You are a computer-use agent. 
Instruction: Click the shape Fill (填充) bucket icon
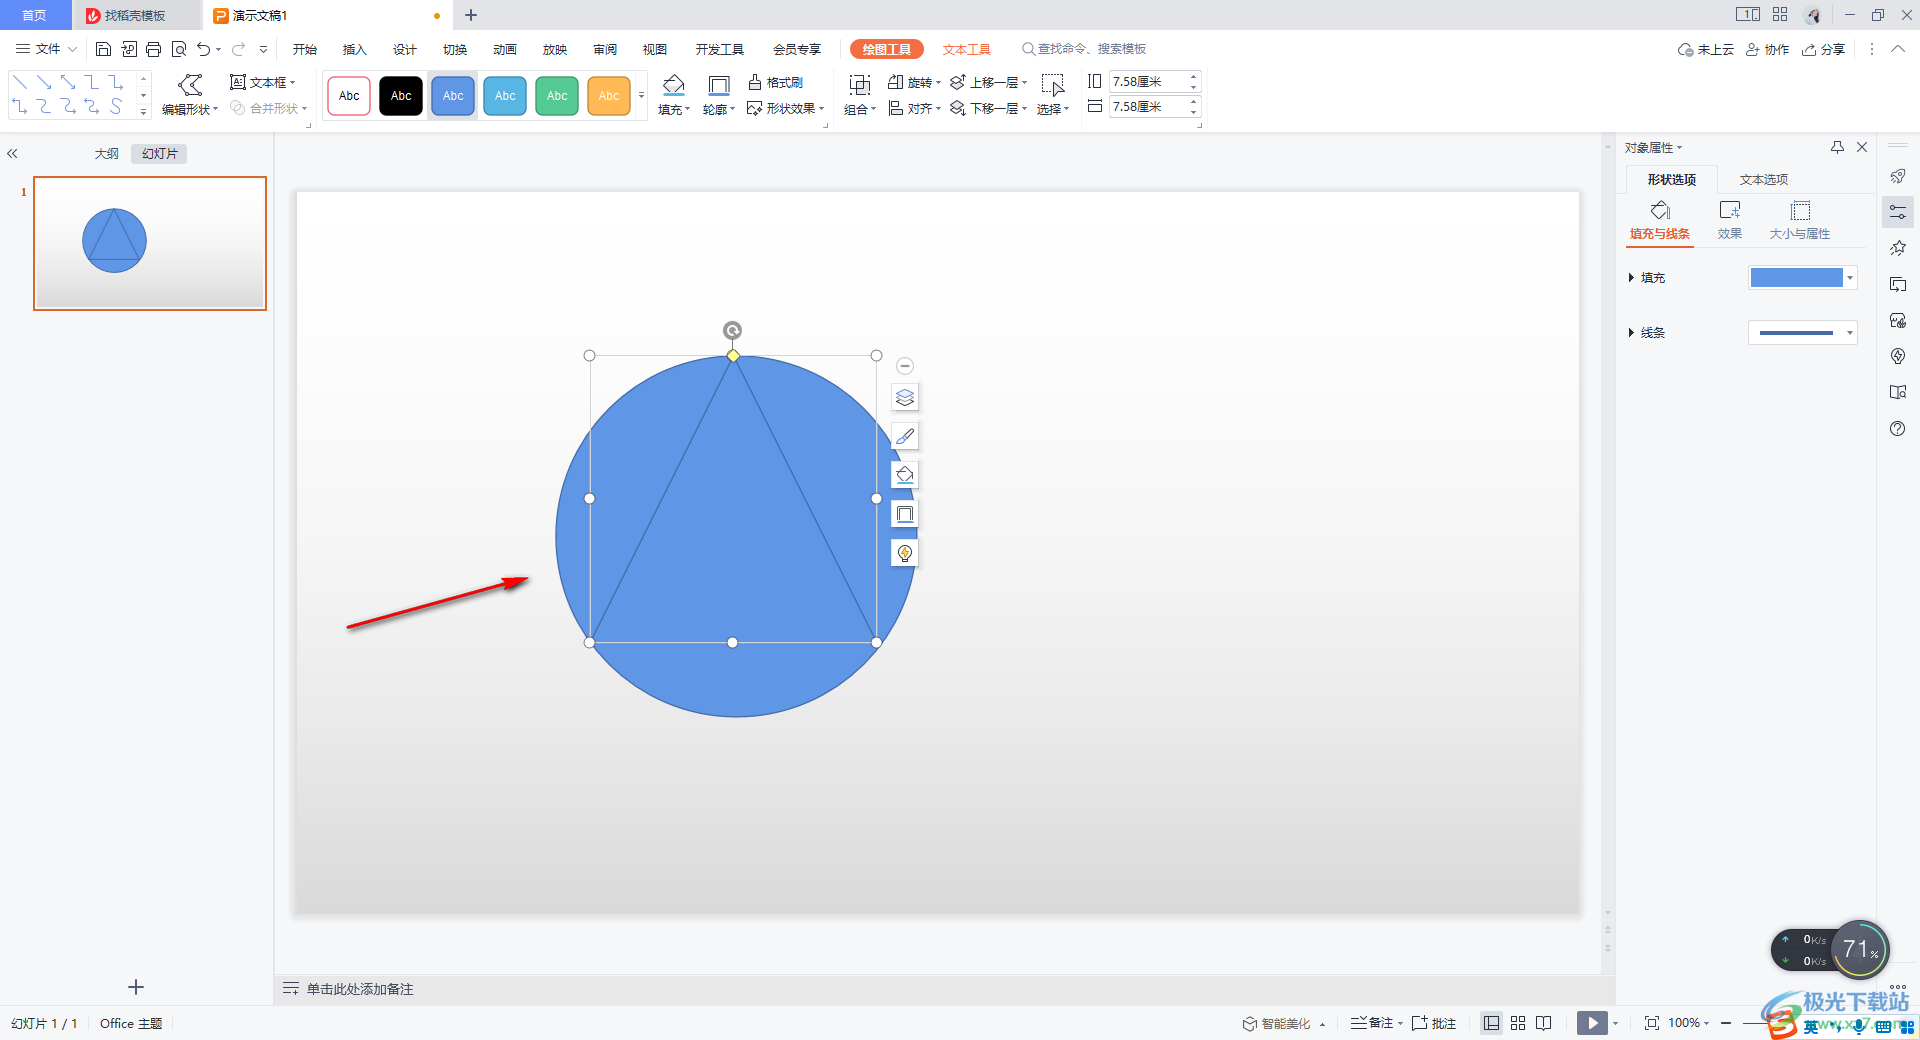(673, 85)
